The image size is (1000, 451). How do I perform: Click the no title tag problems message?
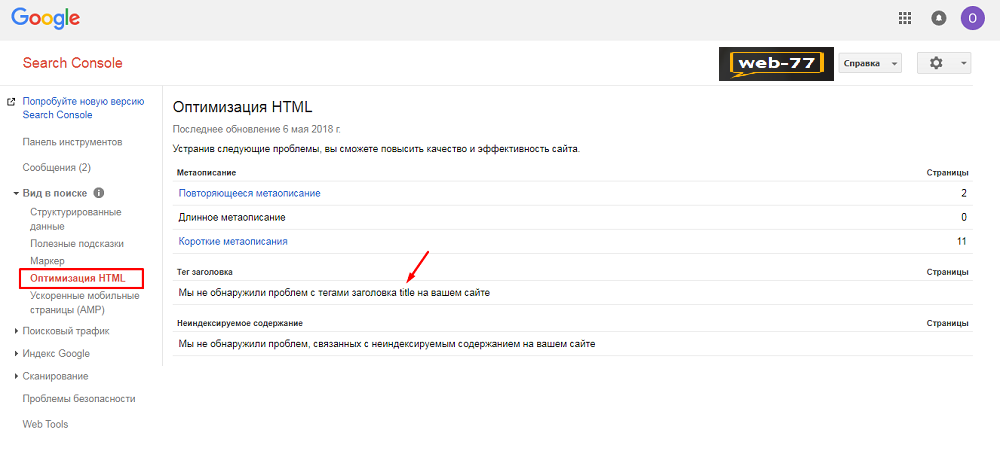pyautogui.click(x=334, y=293)
